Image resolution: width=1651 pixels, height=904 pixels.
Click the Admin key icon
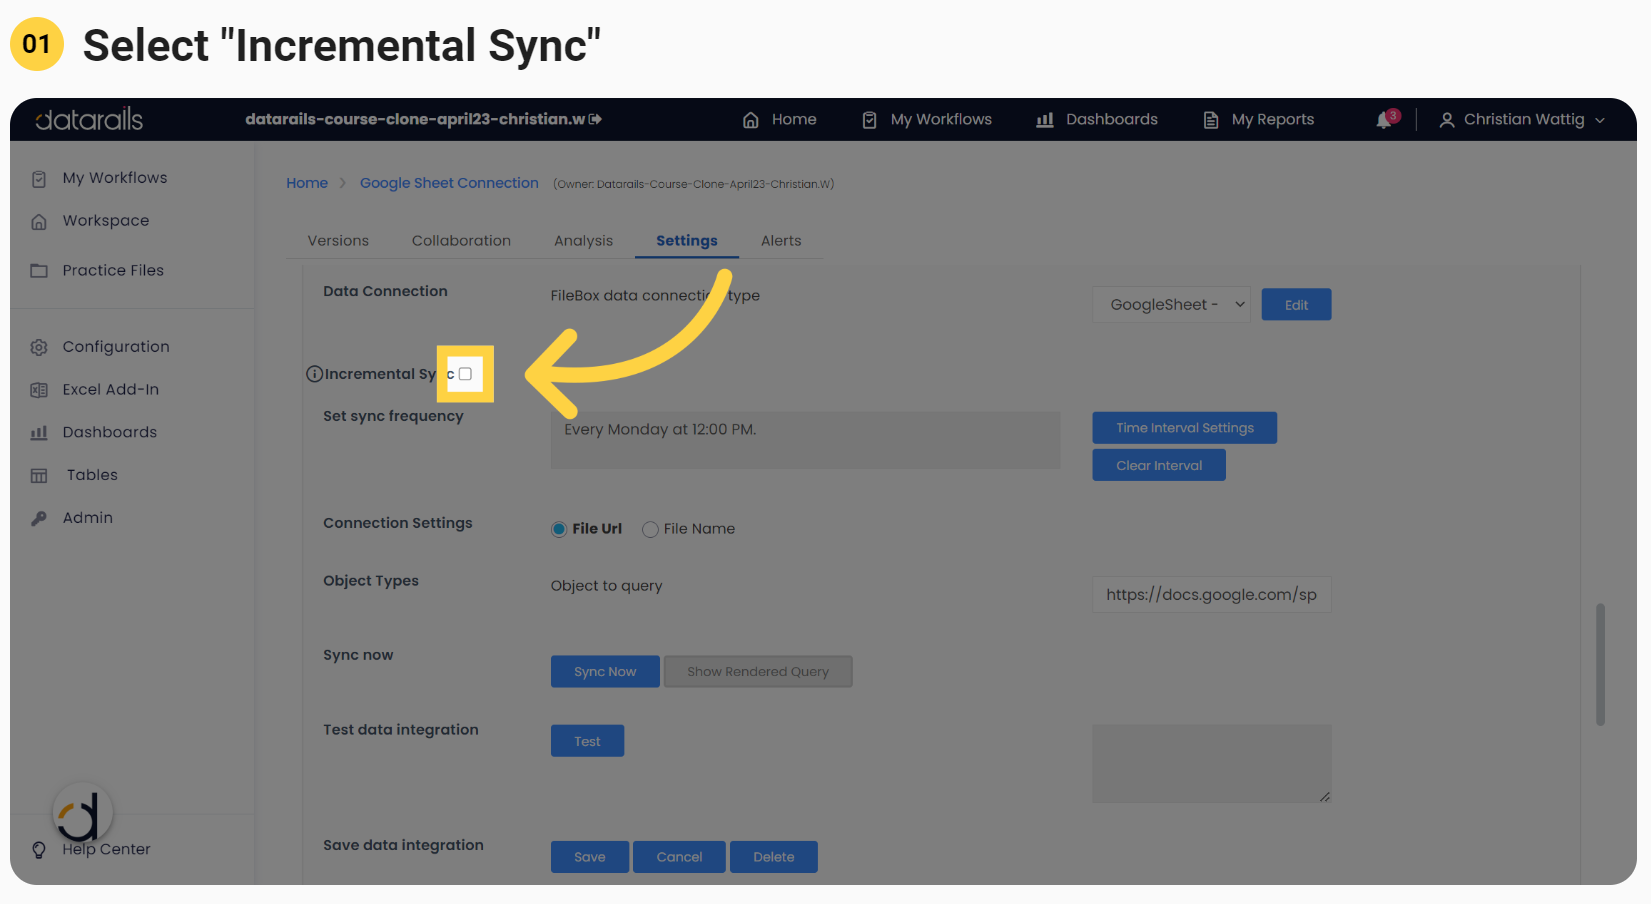(x=39, y=518)
